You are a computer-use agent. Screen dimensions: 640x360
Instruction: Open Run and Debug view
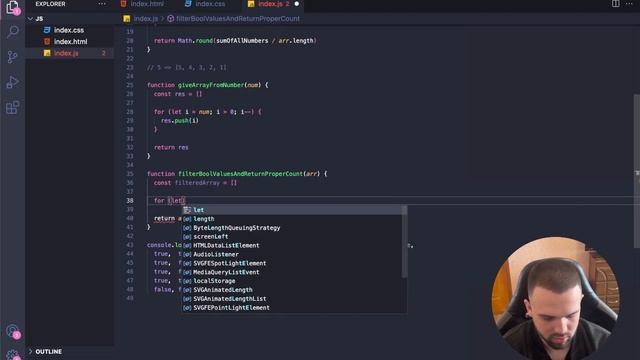[x=13, y=82]
